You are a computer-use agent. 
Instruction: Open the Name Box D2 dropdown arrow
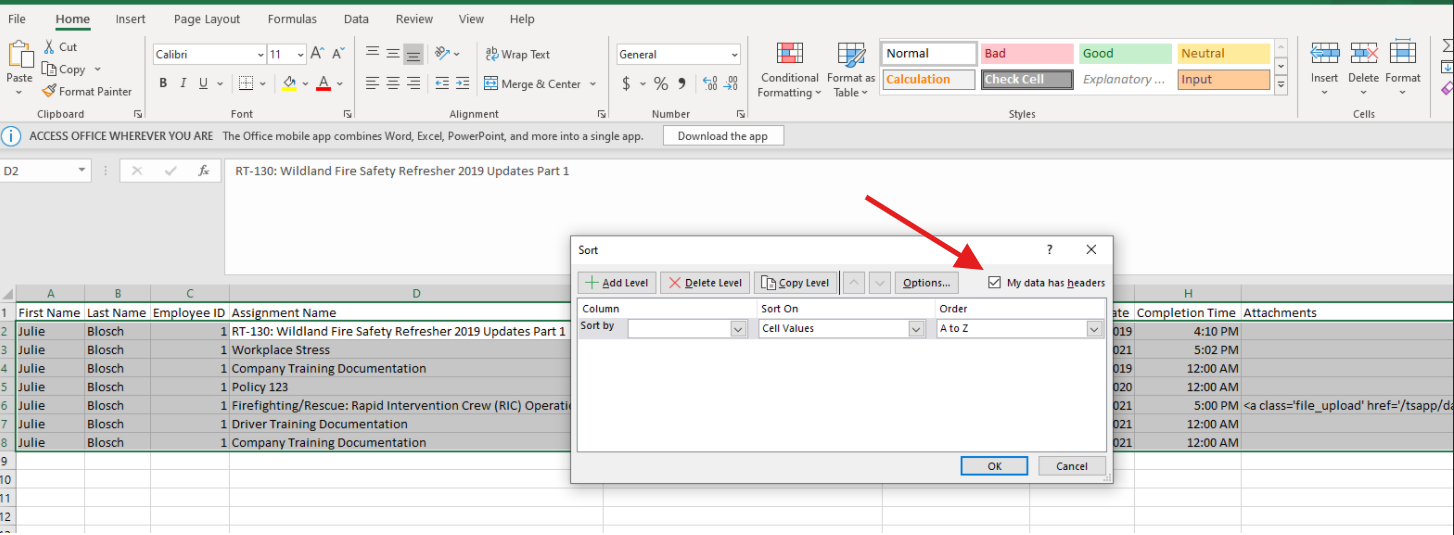[82, 171]
